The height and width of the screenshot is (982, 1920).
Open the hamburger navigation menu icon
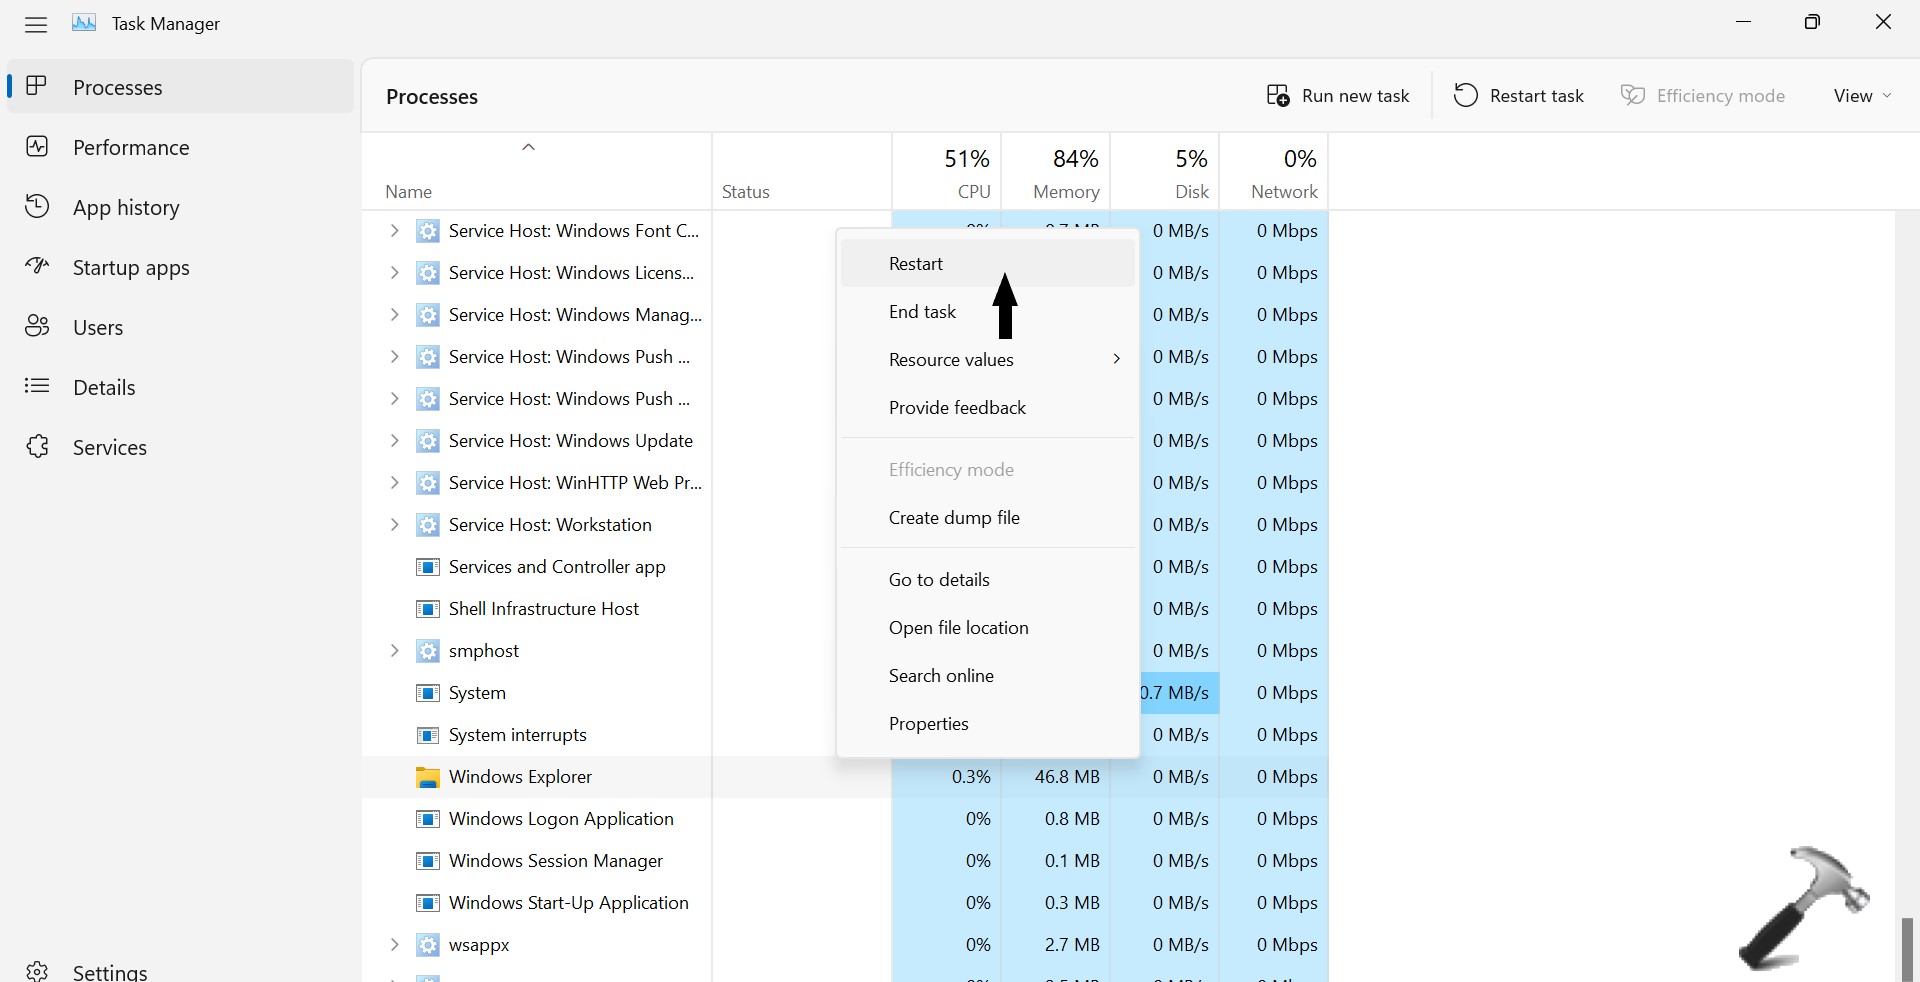(36, 24)
